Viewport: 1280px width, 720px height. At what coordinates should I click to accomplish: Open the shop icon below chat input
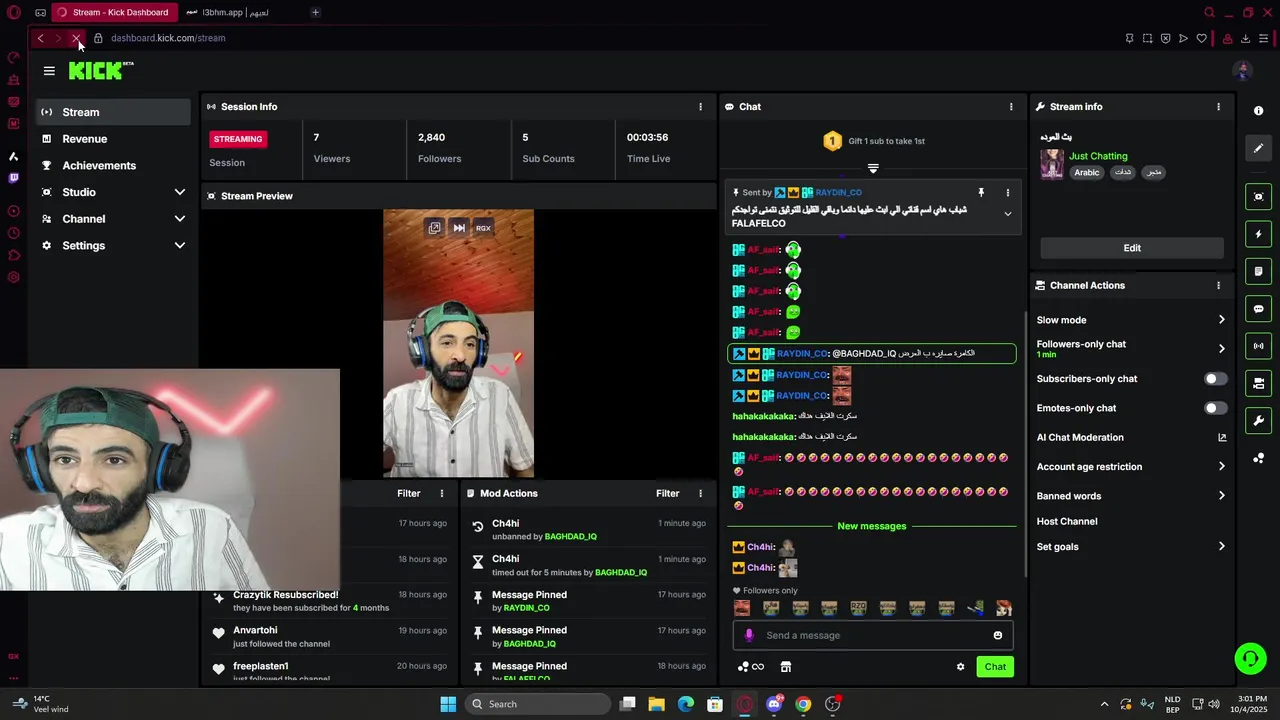786,667
